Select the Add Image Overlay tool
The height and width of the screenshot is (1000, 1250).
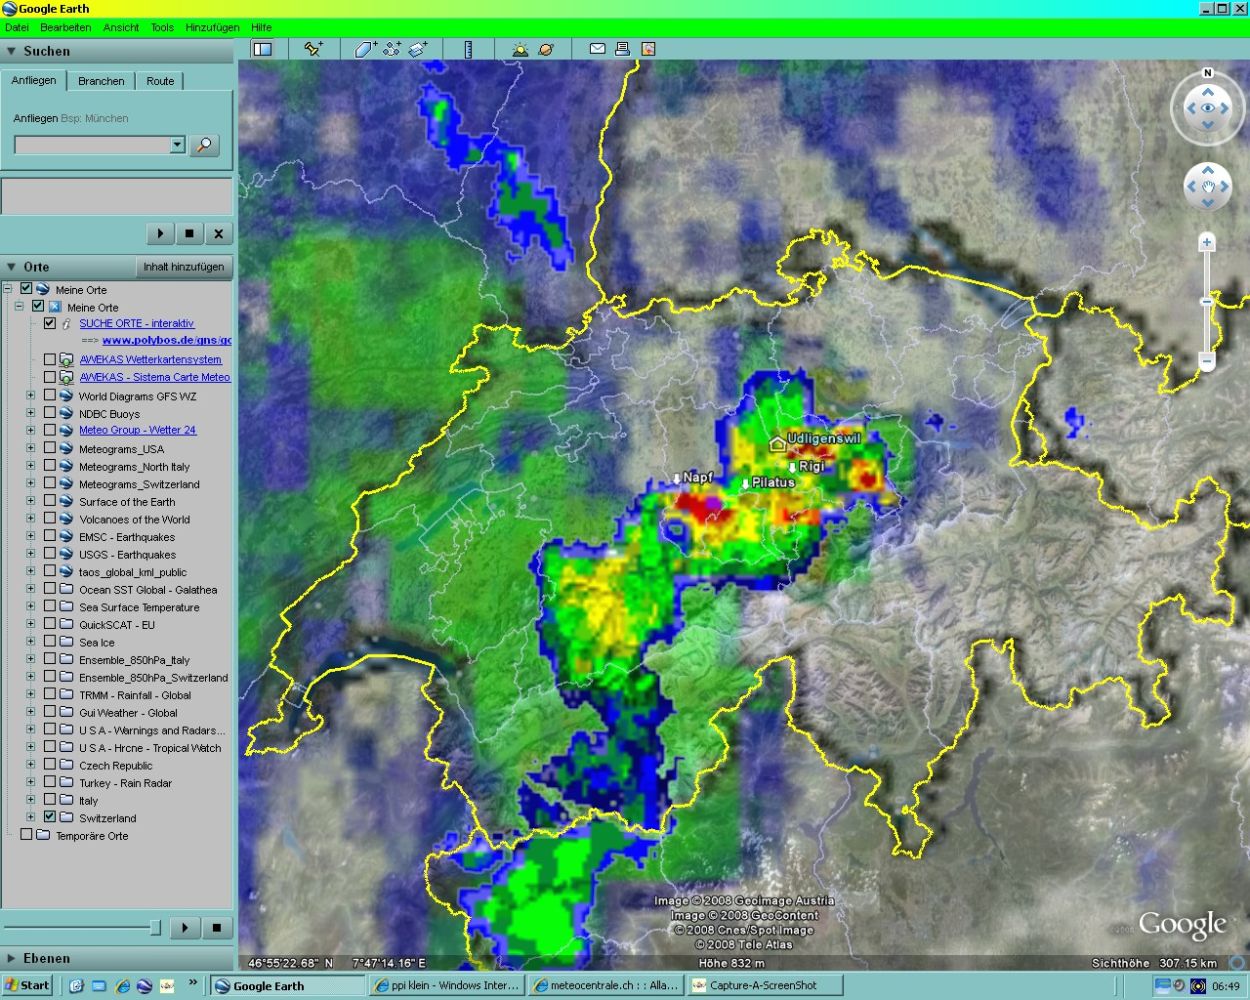[418, 49]
